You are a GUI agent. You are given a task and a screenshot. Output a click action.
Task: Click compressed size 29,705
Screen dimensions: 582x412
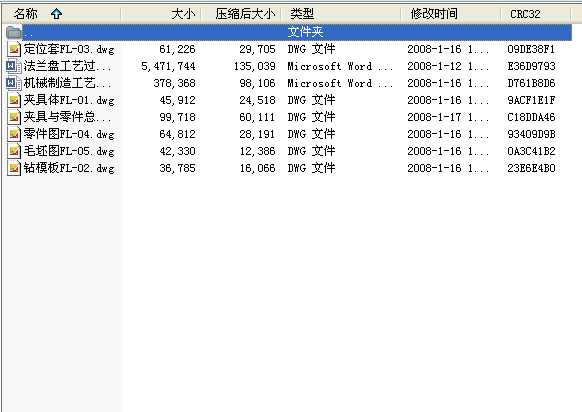pos(257,49)
